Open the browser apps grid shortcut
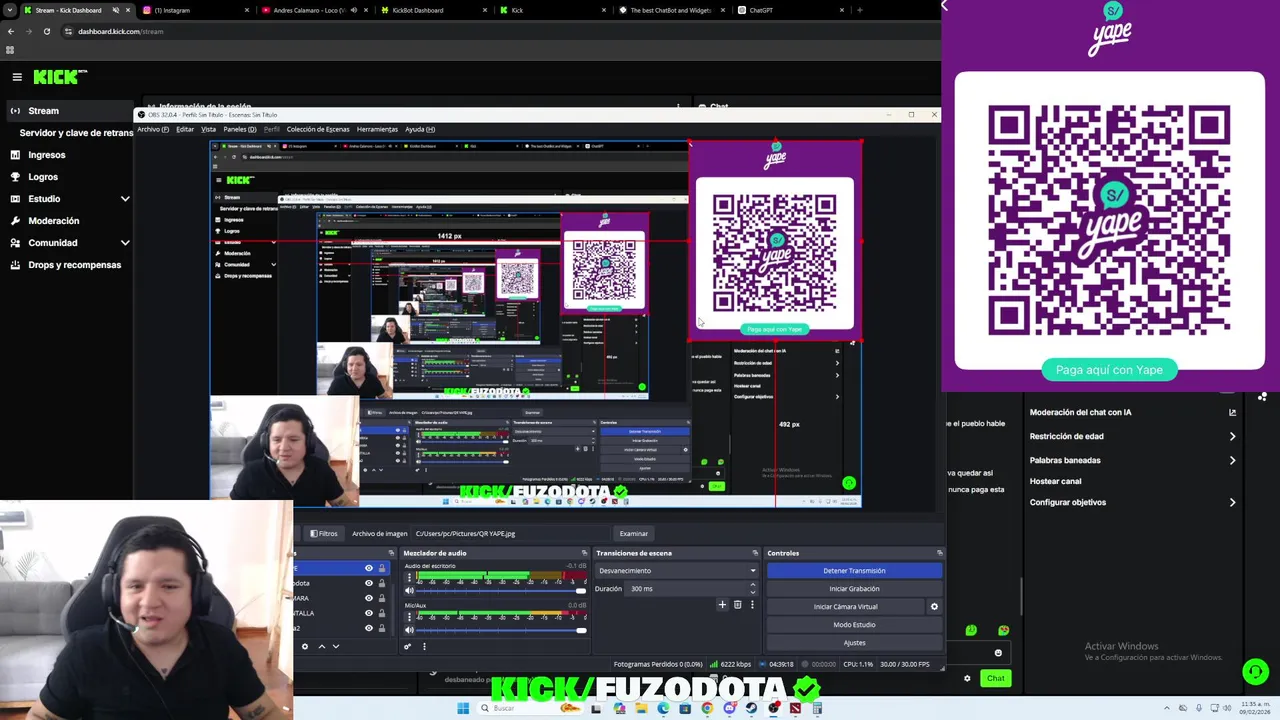The height and width of the screenshot is (720, 1280). pyautogui.click(x=10, y=50)
